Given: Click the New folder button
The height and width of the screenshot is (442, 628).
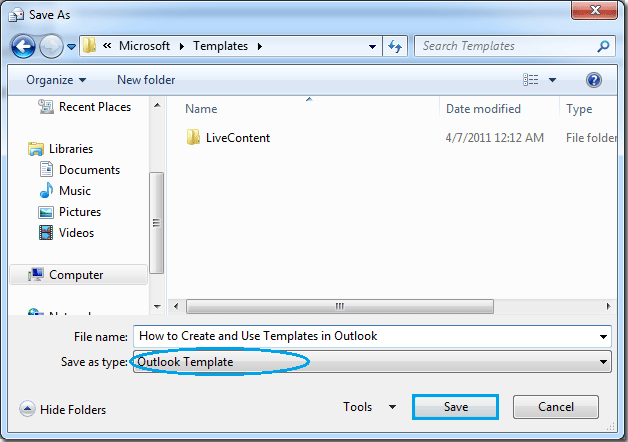Looking at the screenshot, I should [x=146, y=80].
